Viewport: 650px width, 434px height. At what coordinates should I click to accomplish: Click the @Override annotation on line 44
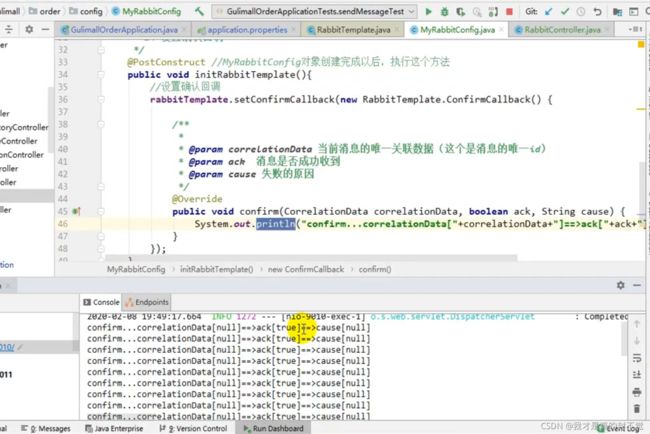pos(197,199)
